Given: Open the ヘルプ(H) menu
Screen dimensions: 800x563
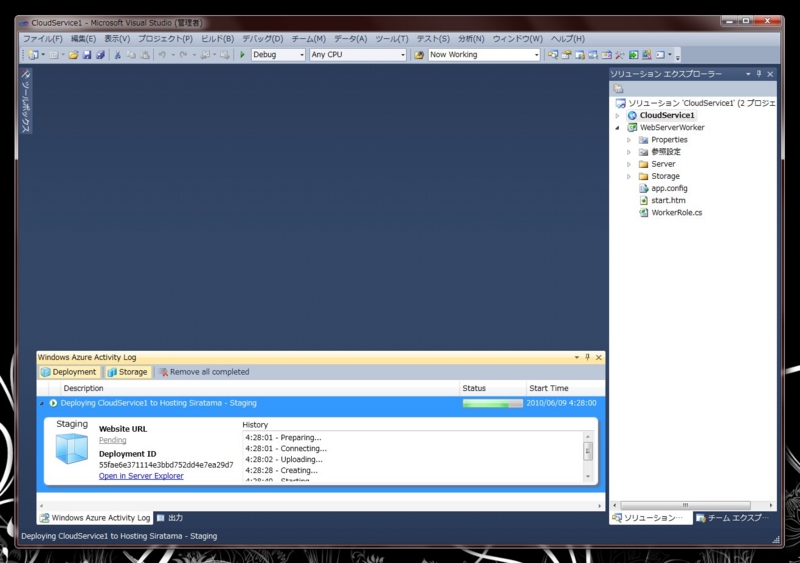Looking at the screenshot, I should tap(567, 39).
